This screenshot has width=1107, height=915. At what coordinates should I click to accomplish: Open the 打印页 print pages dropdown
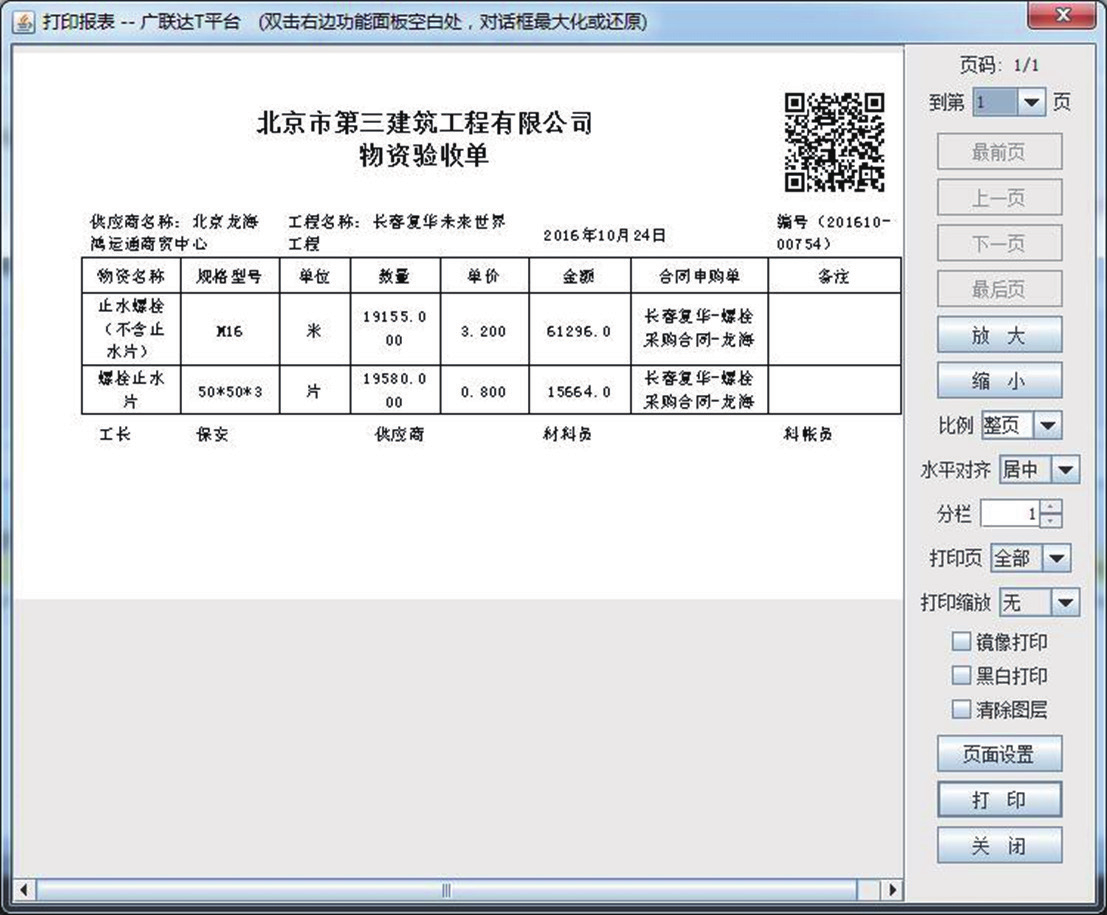click(1057, 558)
